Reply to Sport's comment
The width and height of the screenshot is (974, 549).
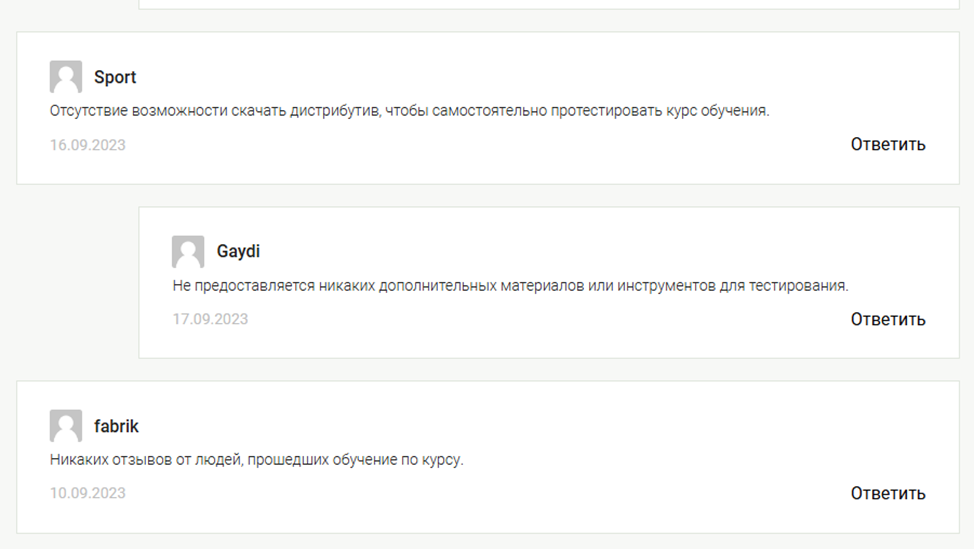coord(888,144)
